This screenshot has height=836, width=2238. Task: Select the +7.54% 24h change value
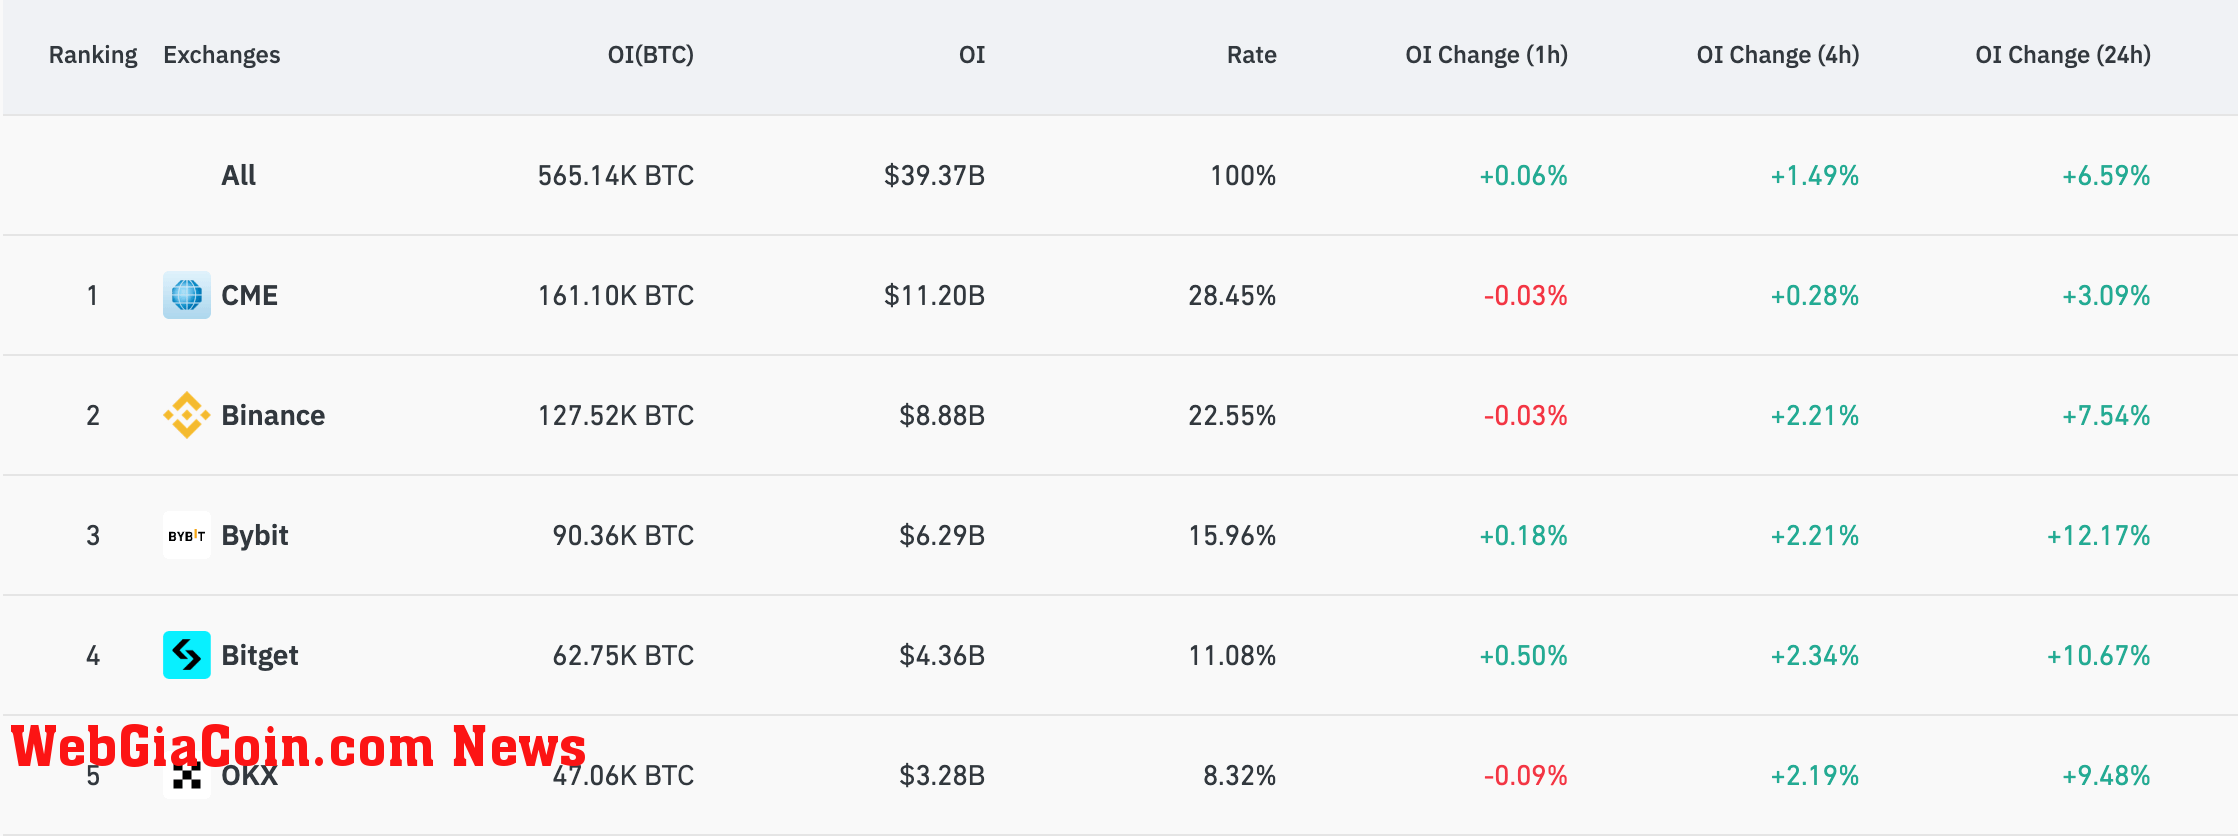tap(2106, 415)
